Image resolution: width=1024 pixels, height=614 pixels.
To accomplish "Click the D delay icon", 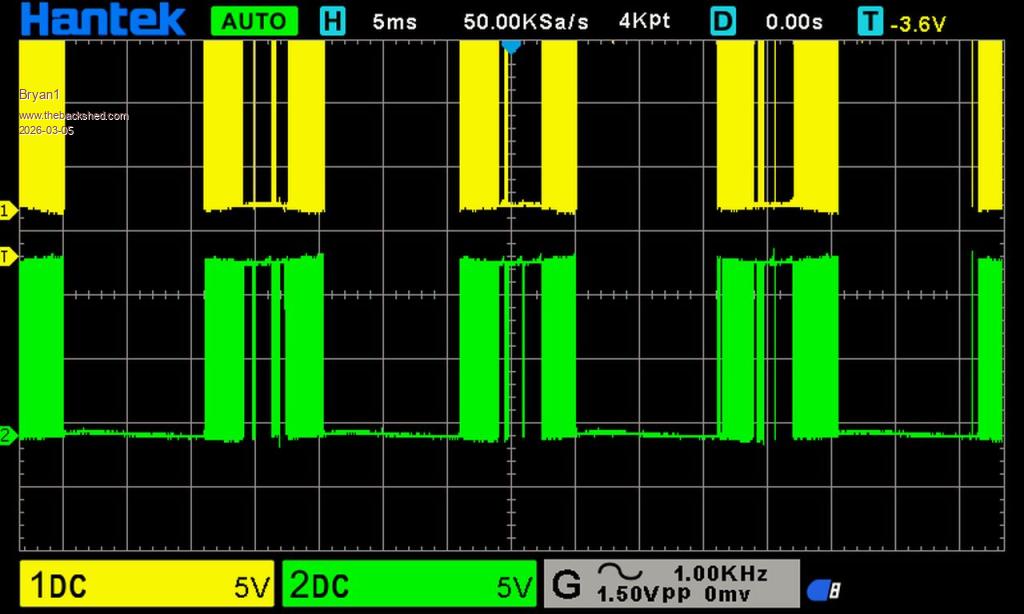I will point(724,21).
